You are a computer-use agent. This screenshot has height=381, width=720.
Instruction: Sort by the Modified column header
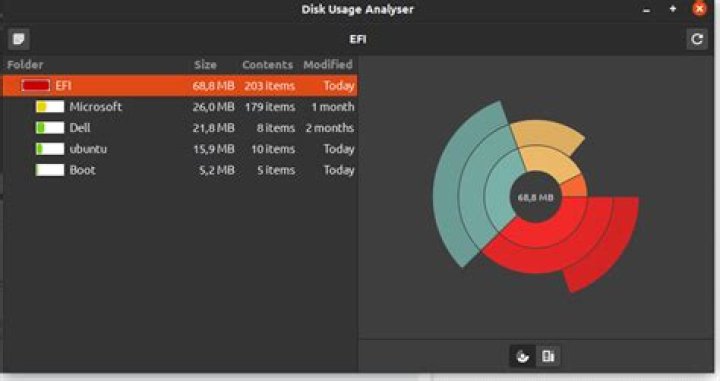click(x=328, y=65)
